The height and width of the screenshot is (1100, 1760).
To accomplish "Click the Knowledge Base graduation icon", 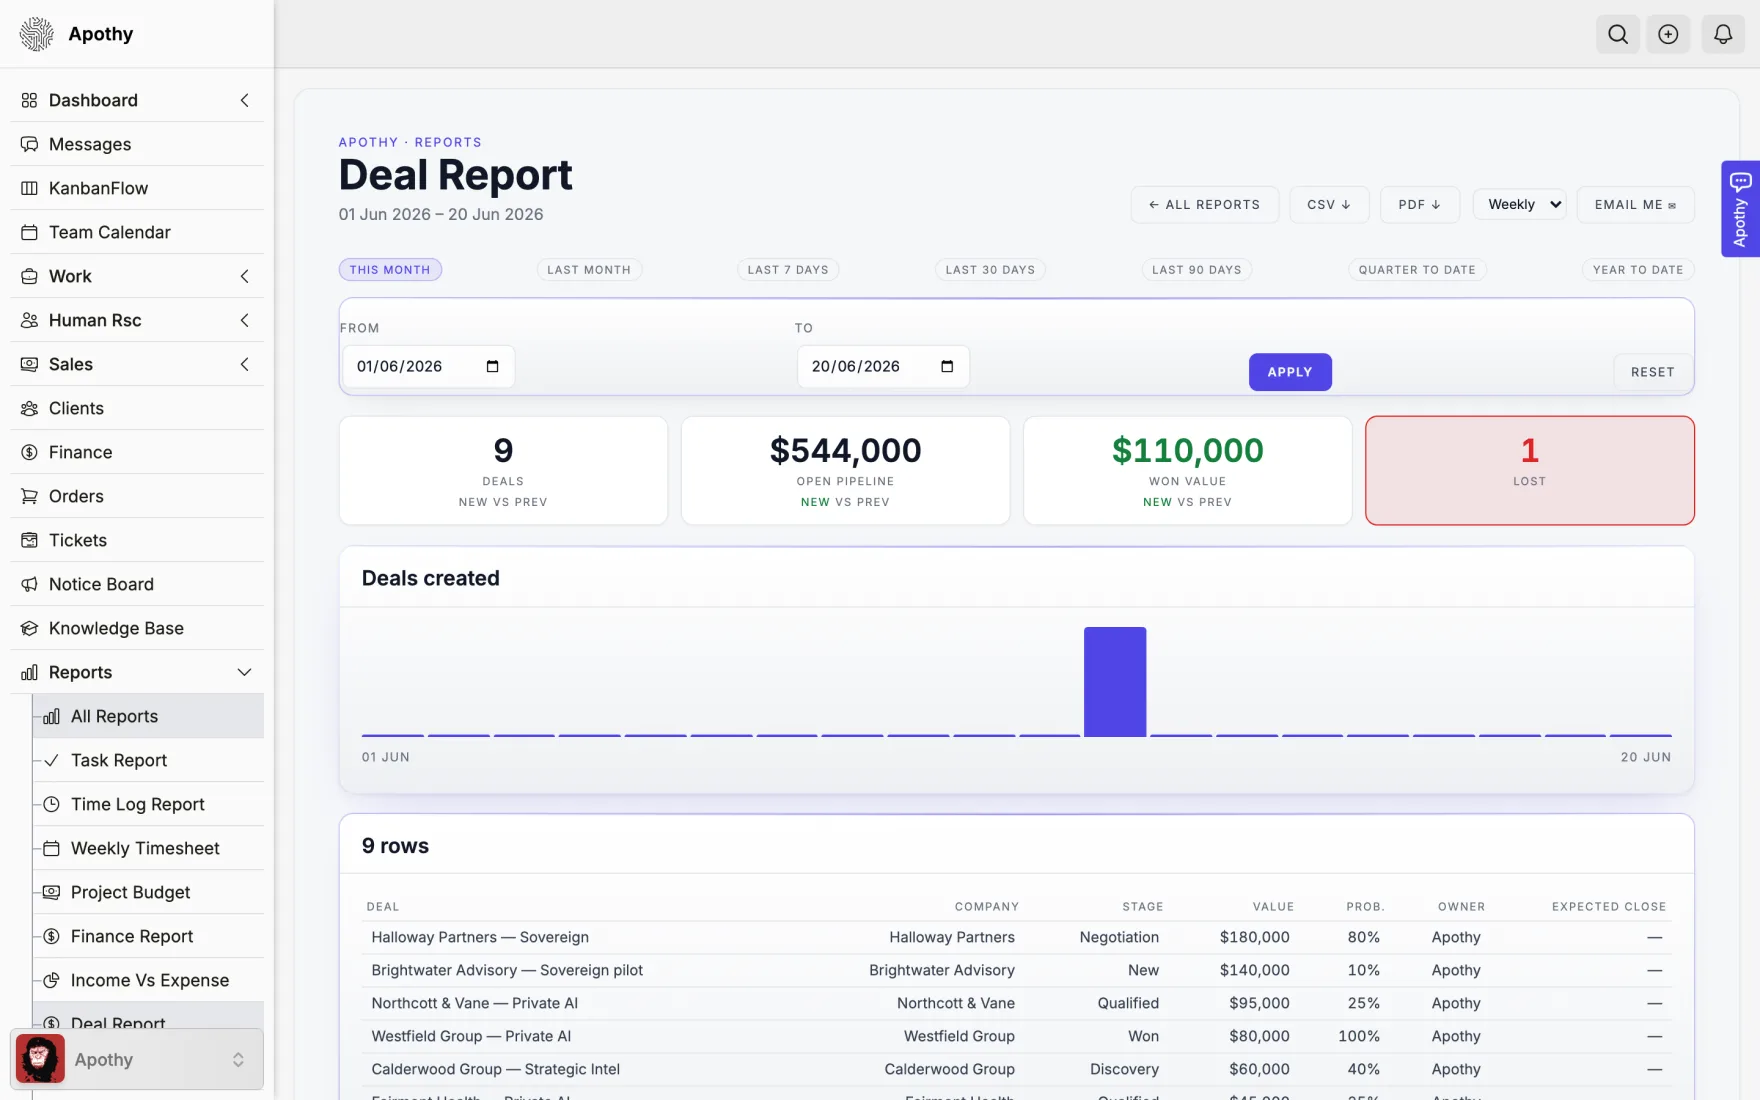I will point(29,628).
